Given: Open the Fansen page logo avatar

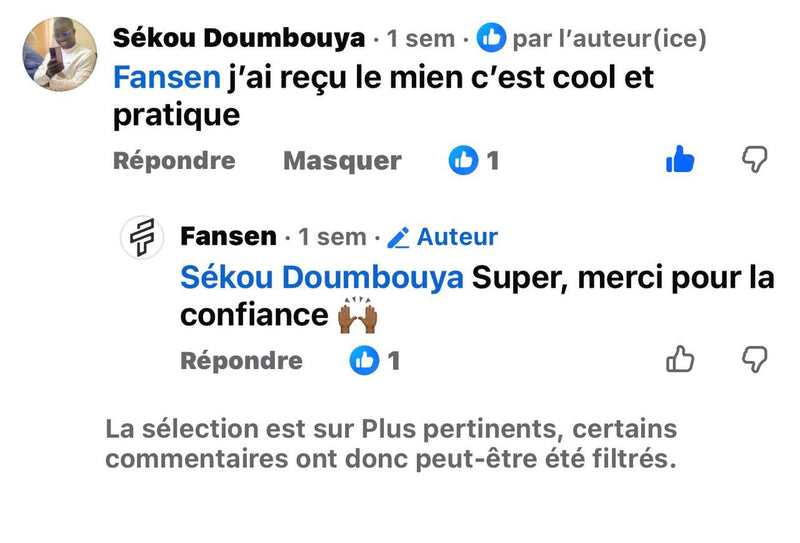Looking at the screenshot, I should pyautogui.click(x=142, y=238).
